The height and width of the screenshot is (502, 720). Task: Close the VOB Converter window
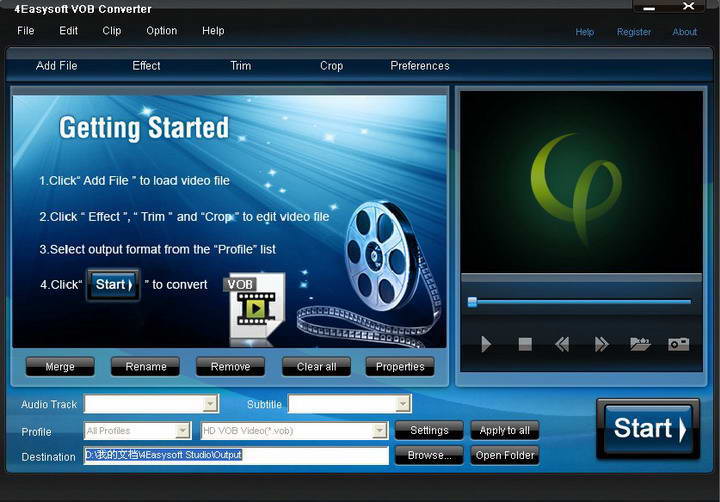688,6
